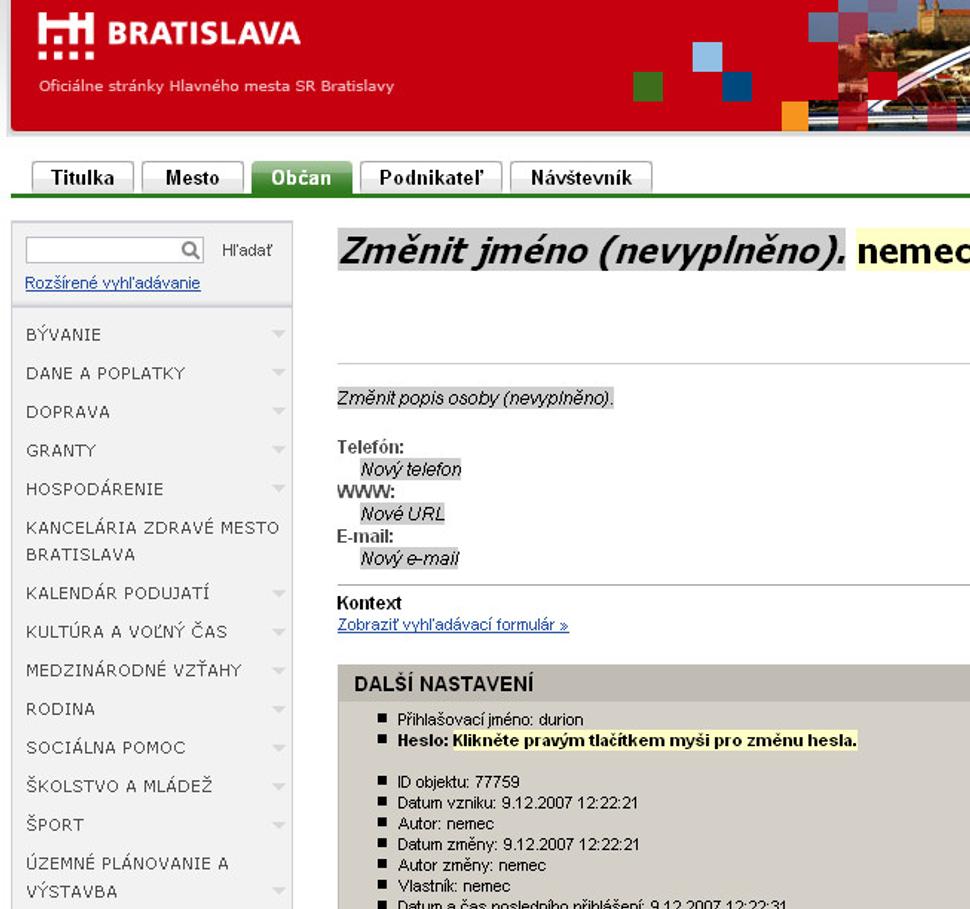Click the Bratislava castle logo icon
The image size is (970, 909).
[66, 36]
